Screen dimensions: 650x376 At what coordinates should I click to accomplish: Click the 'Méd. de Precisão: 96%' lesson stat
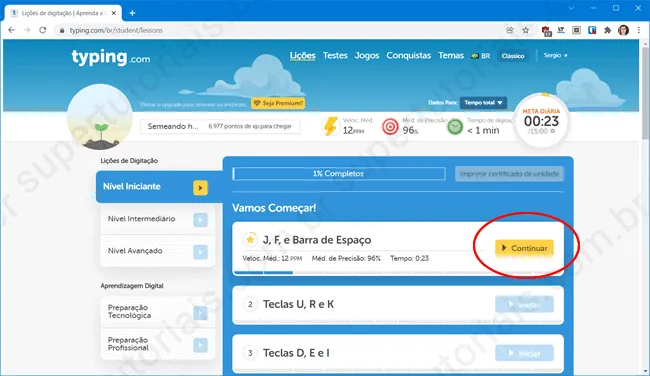pos(346,258)
